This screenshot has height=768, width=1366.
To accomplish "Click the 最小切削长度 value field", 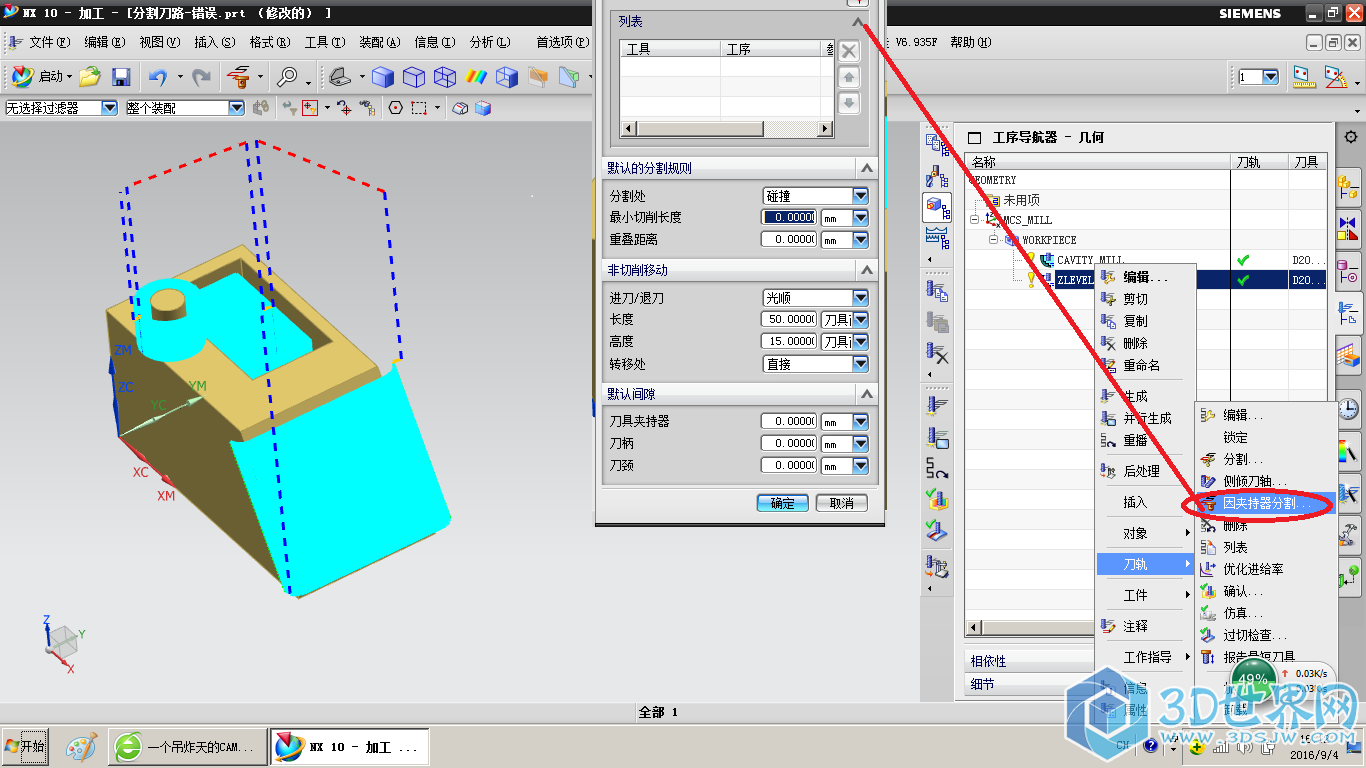I will pos(789,218).
